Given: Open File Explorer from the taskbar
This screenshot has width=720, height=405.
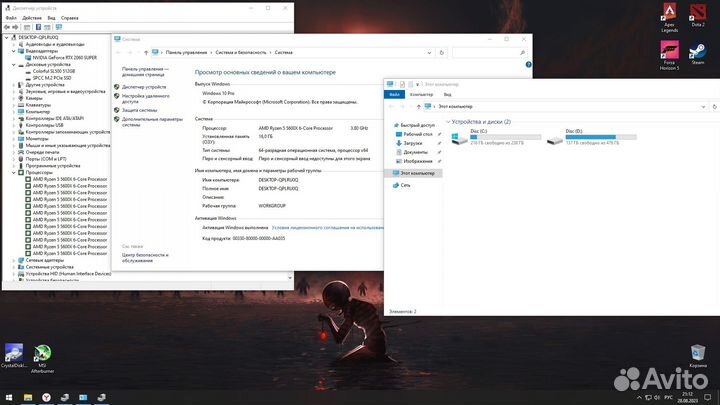Looking at the screenshot, I should [x=28, y=397].
